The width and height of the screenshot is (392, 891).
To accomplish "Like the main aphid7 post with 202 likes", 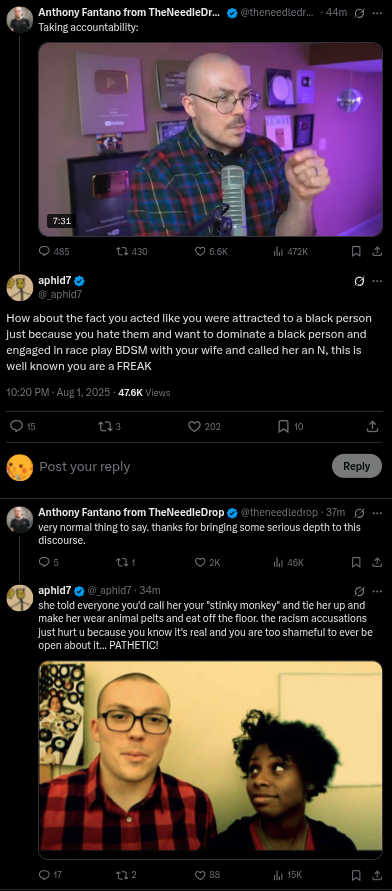I will (x=204, y=426).
